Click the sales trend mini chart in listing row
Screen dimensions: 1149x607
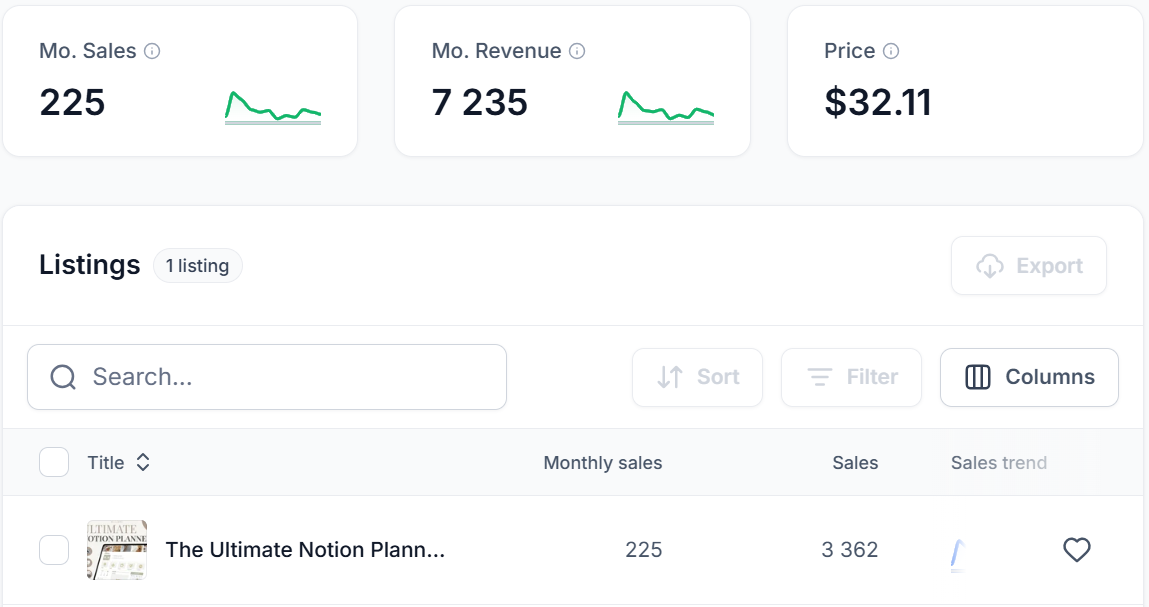[958, 555]
